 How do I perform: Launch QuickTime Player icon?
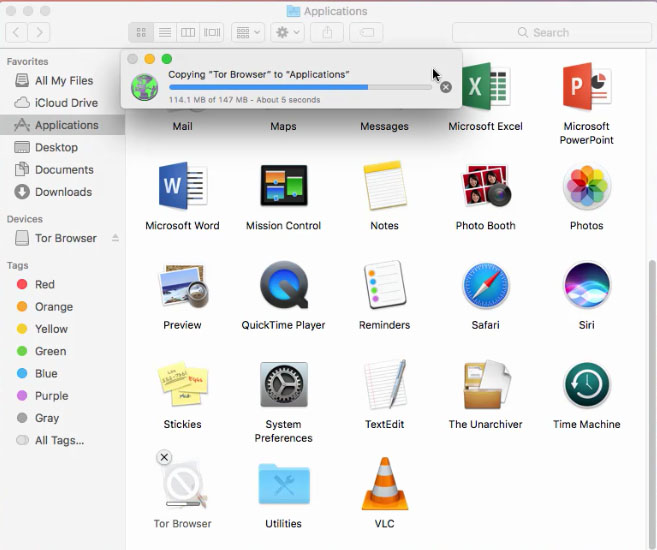pyautogui.click(x=284, y=285)
